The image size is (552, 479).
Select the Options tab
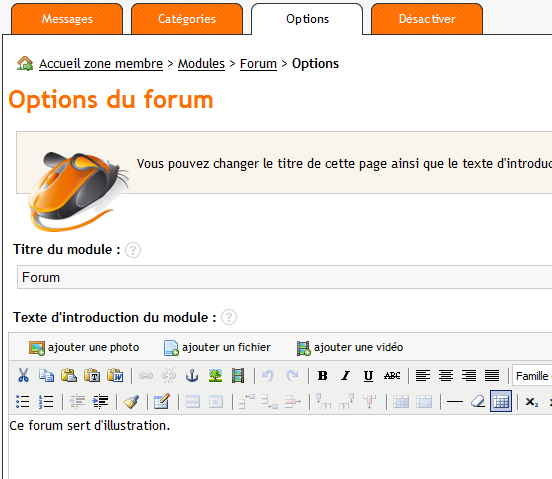[307, 19]
